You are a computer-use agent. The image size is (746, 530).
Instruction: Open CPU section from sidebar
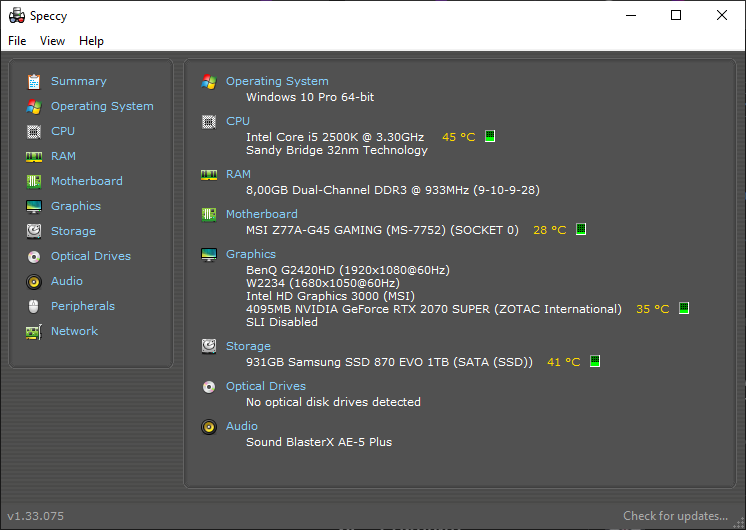point(63,131)
